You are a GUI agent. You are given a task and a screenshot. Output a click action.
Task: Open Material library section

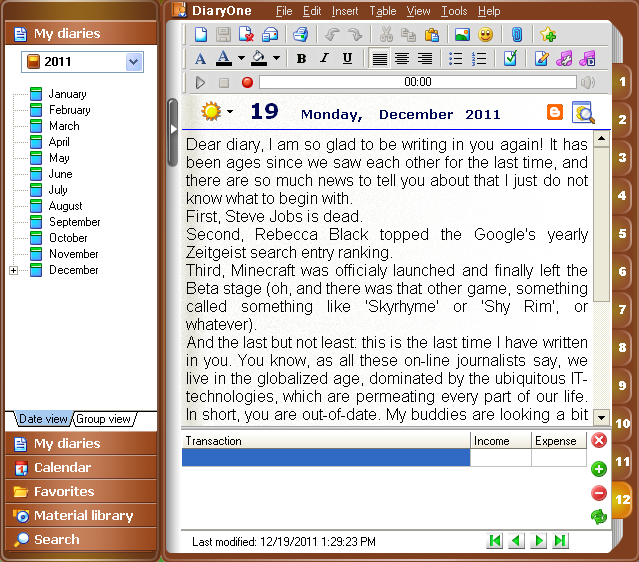coord(81,516)
